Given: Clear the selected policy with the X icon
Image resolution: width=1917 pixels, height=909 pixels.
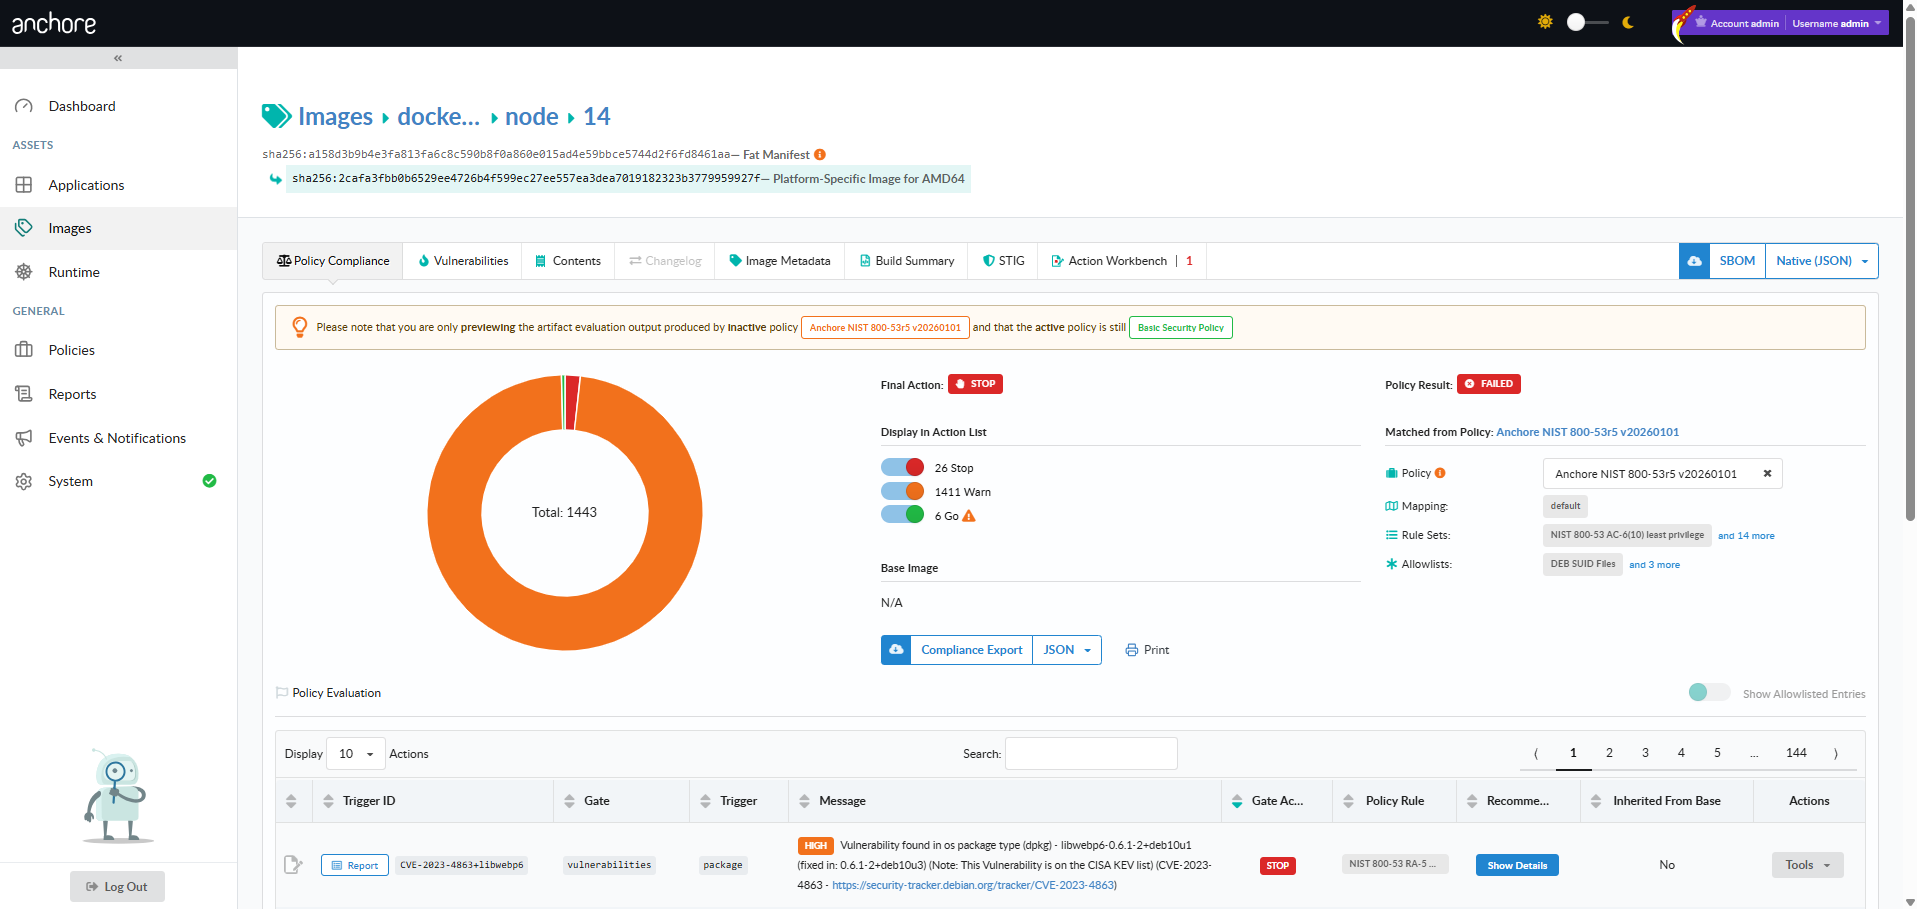Looking at the screenshot, I should pos(1767,474).
